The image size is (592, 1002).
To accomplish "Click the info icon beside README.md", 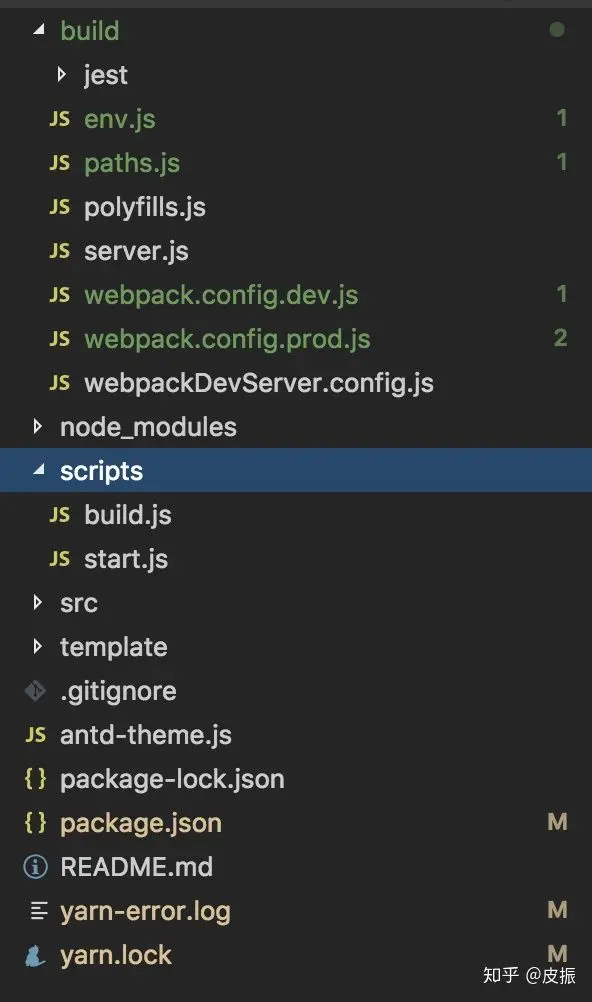I will 35,867.
